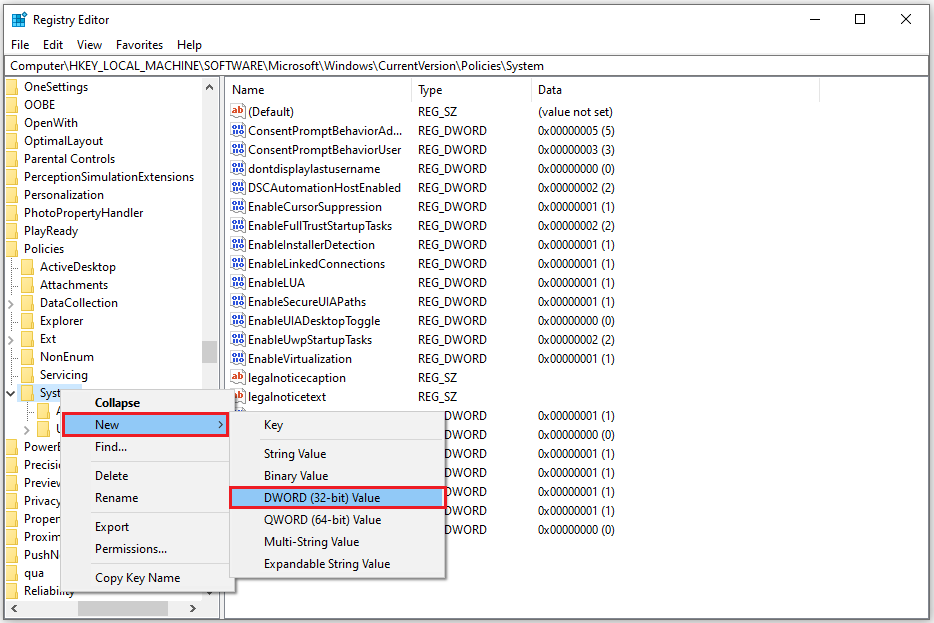Click the OOBE folder icon
This screenshot has height=623, width=934.
pos(12,105)
